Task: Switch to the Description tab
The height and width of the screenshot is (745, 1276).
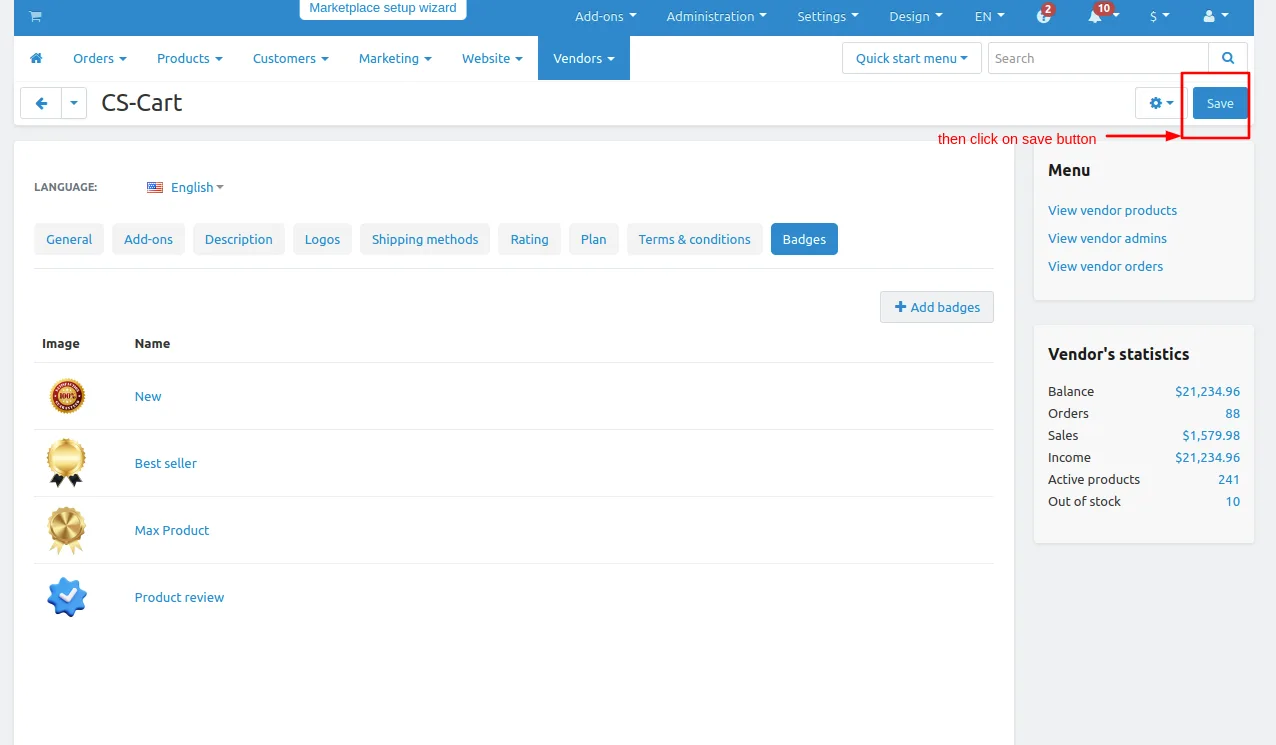Action: pyautogui.click(x=239, y=239)
